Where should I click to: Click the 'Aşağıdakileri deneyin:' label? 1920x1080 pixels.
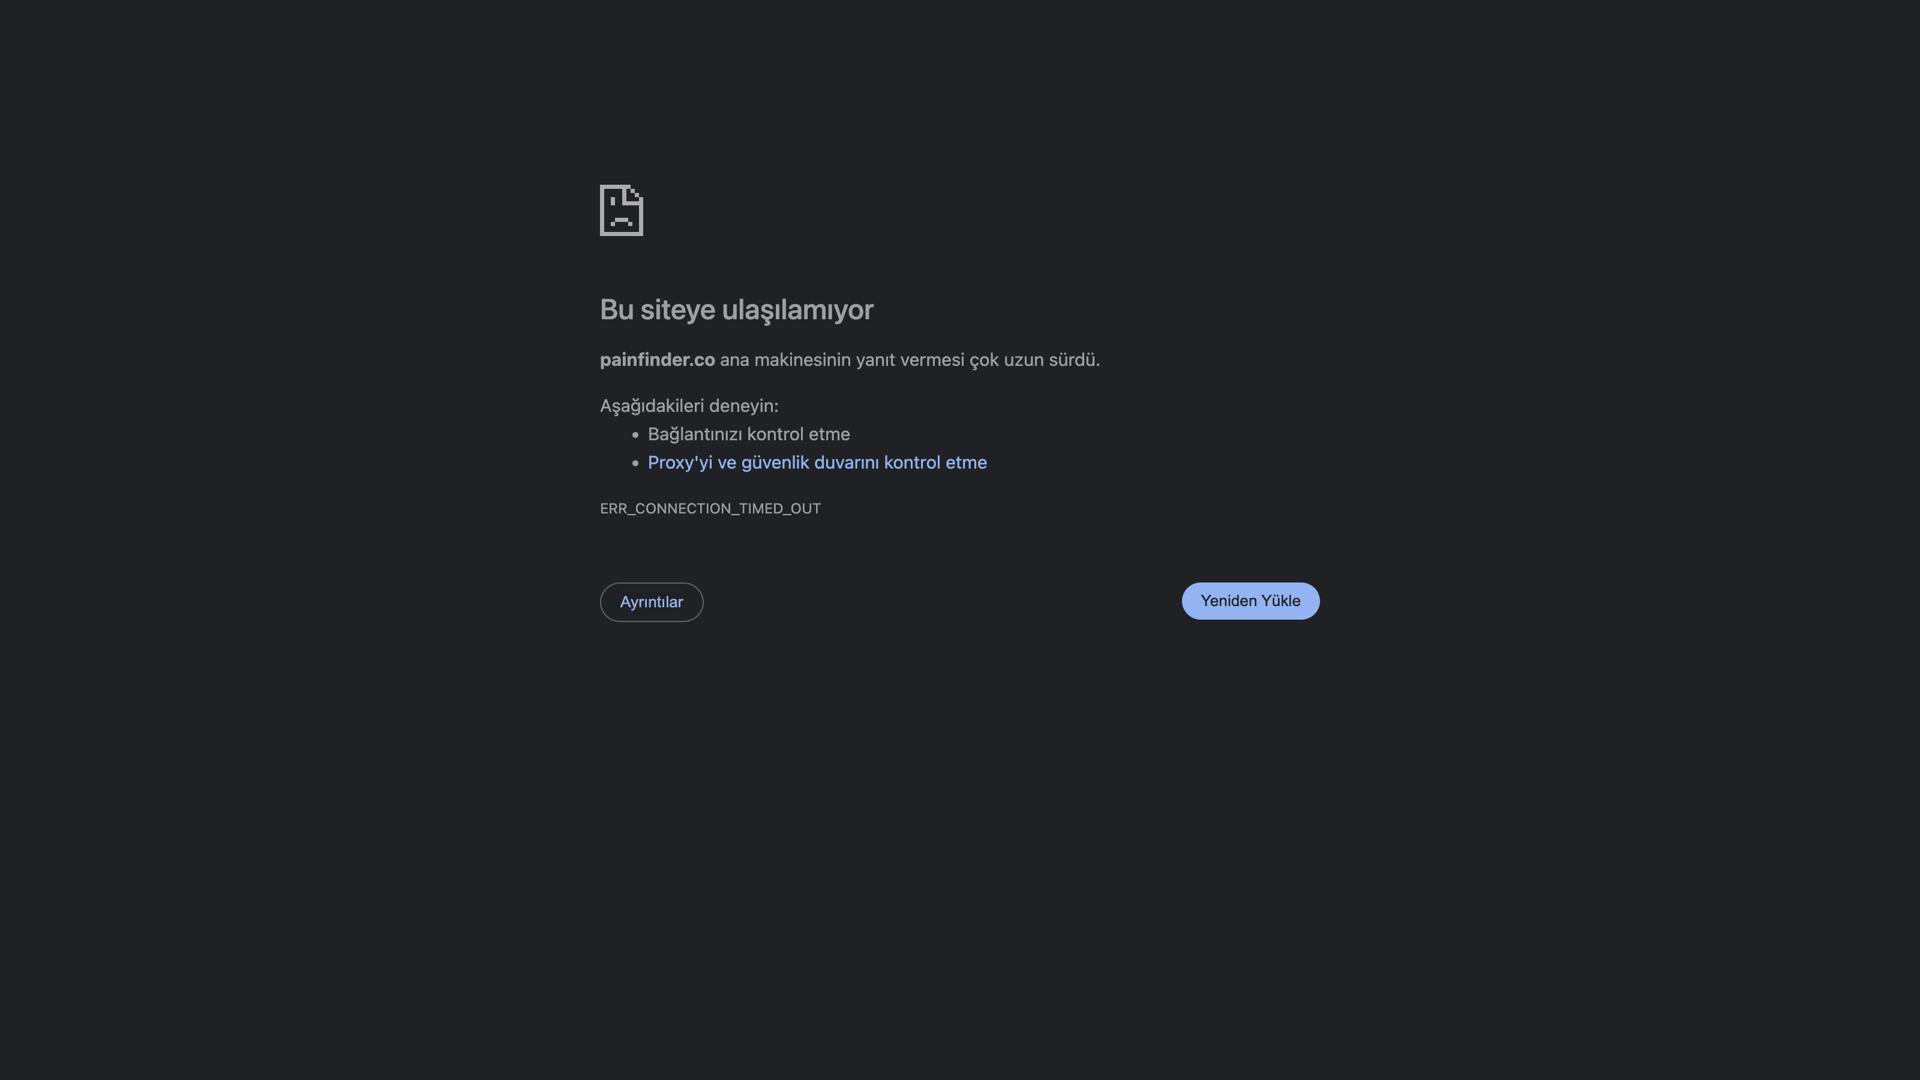[x=689, y=406]
